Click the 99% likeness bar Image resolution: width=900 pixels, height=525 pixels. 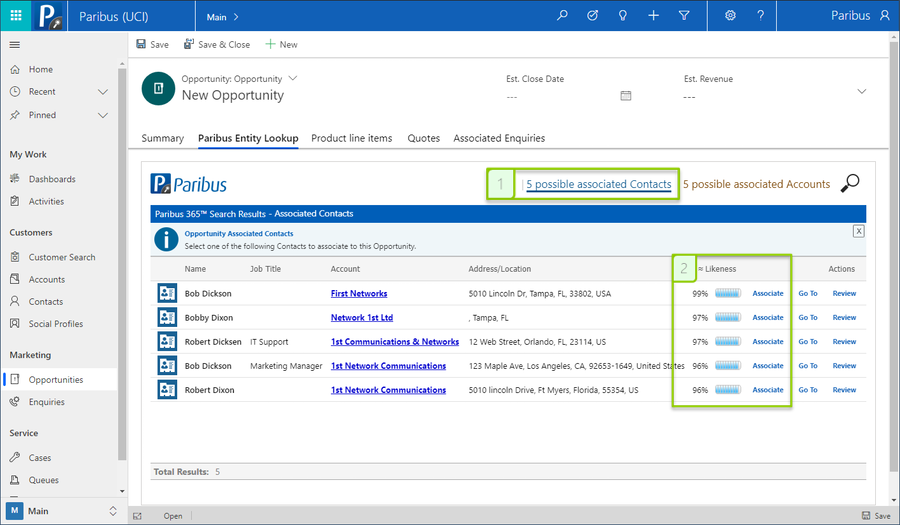pyautogui.click(x=728, y=293)
